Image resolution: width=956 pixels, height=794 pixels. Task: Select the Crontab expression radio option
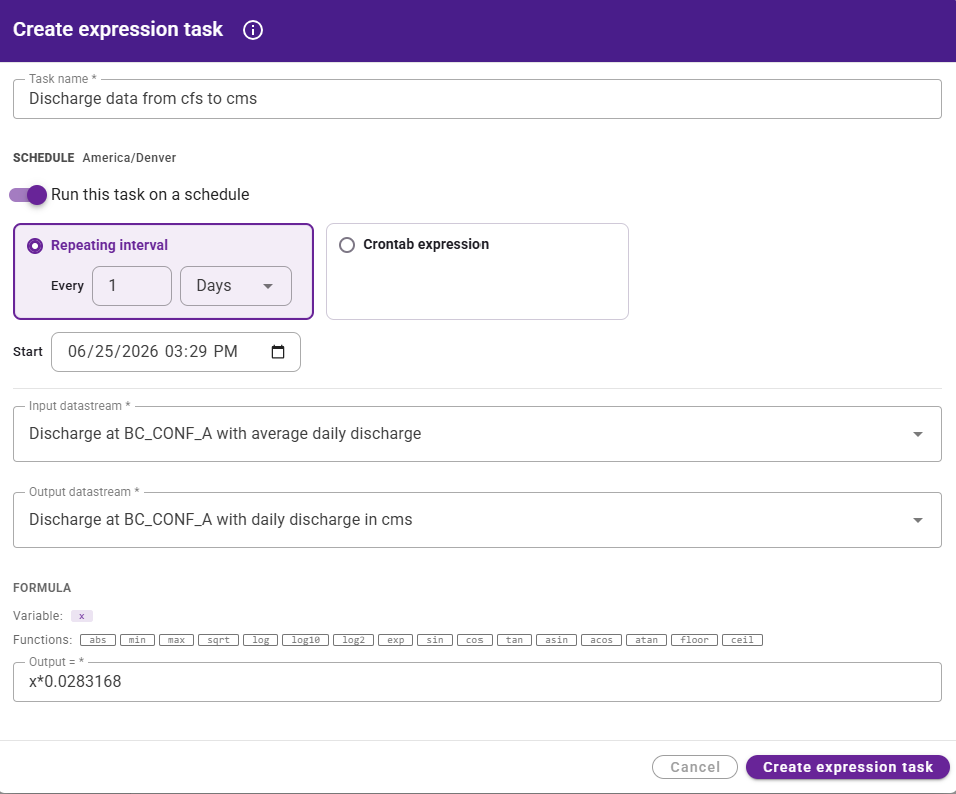[347, 245]
